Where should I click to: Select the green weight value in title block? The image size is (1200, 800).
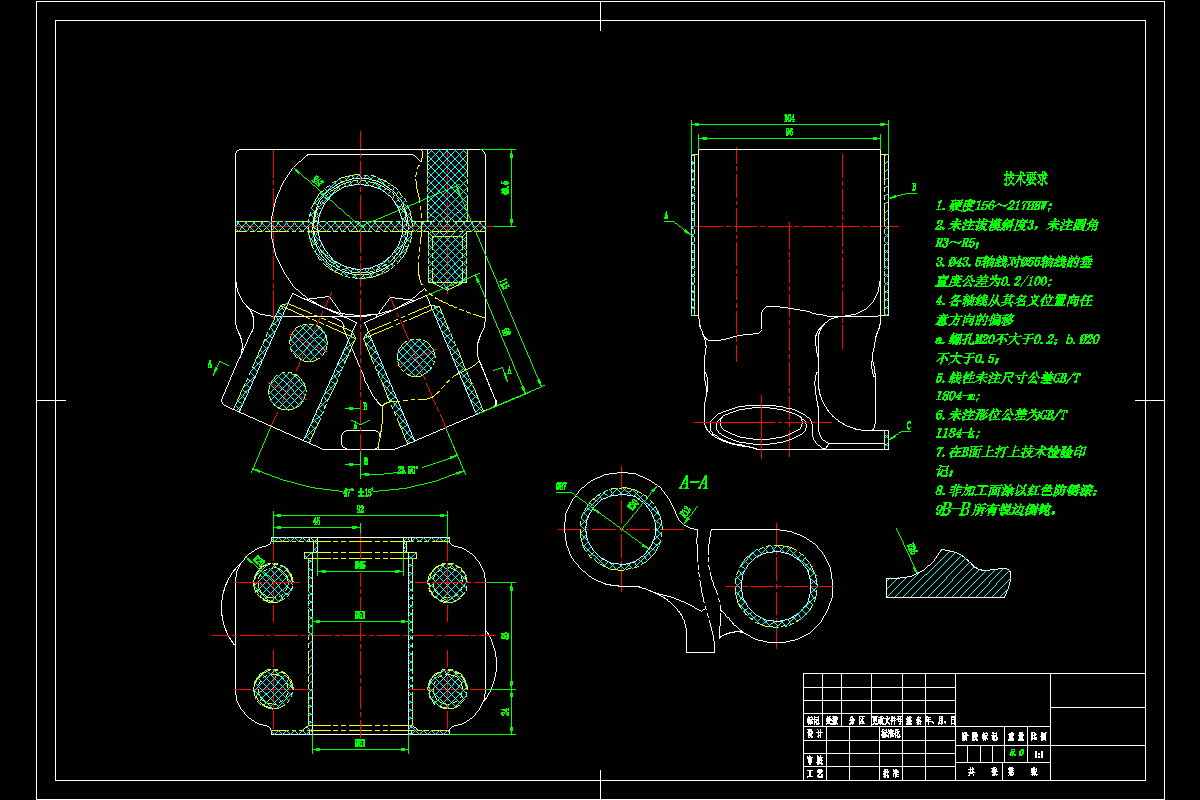1016,753
